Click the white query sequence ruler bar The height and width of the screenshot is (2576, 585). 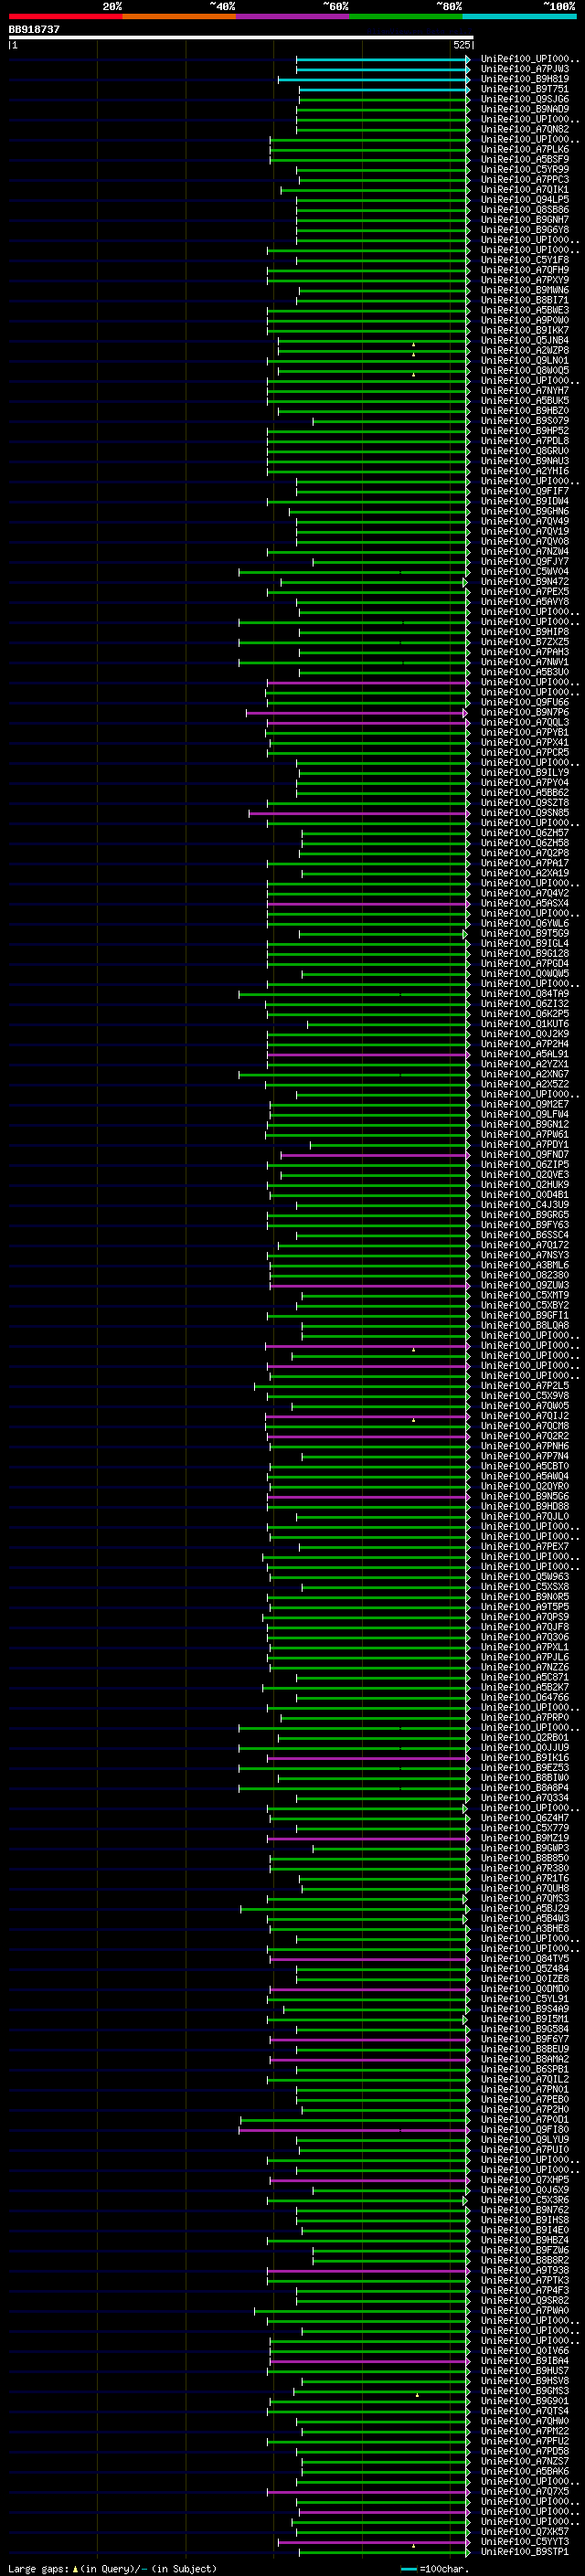241,37
